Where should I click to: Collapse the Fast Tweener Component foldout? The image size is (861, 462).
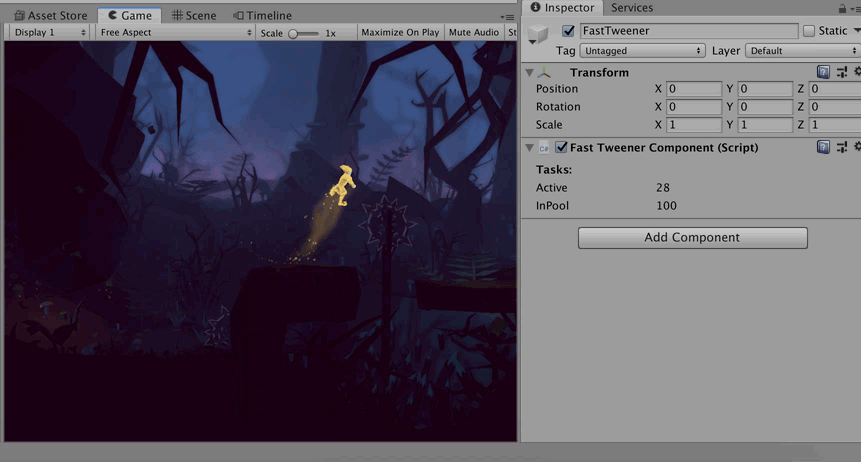point(529,147)
